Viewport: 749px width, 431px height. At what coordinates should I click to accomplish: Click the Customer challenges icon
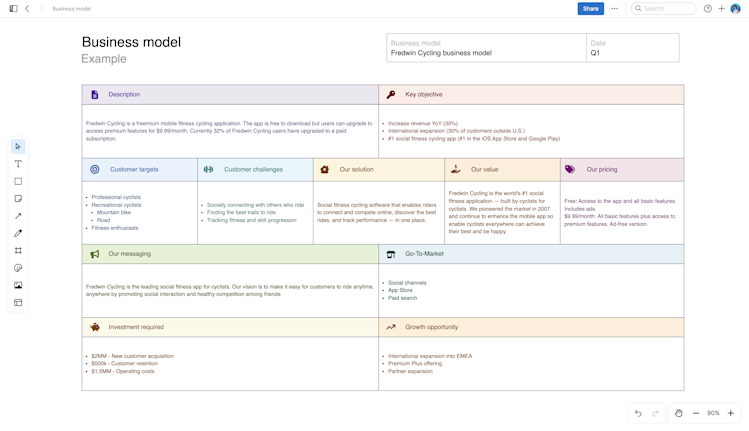click(208, 170)
